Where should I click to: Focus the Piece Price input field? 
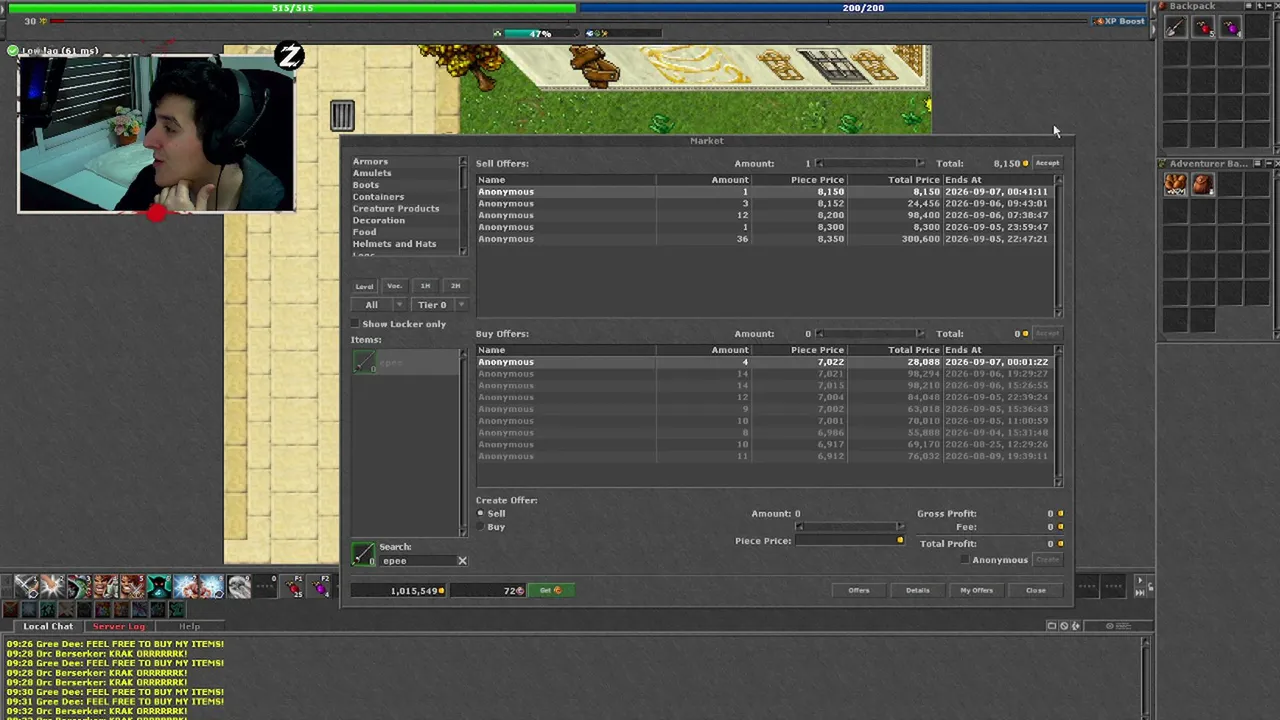tap(850, 541)
